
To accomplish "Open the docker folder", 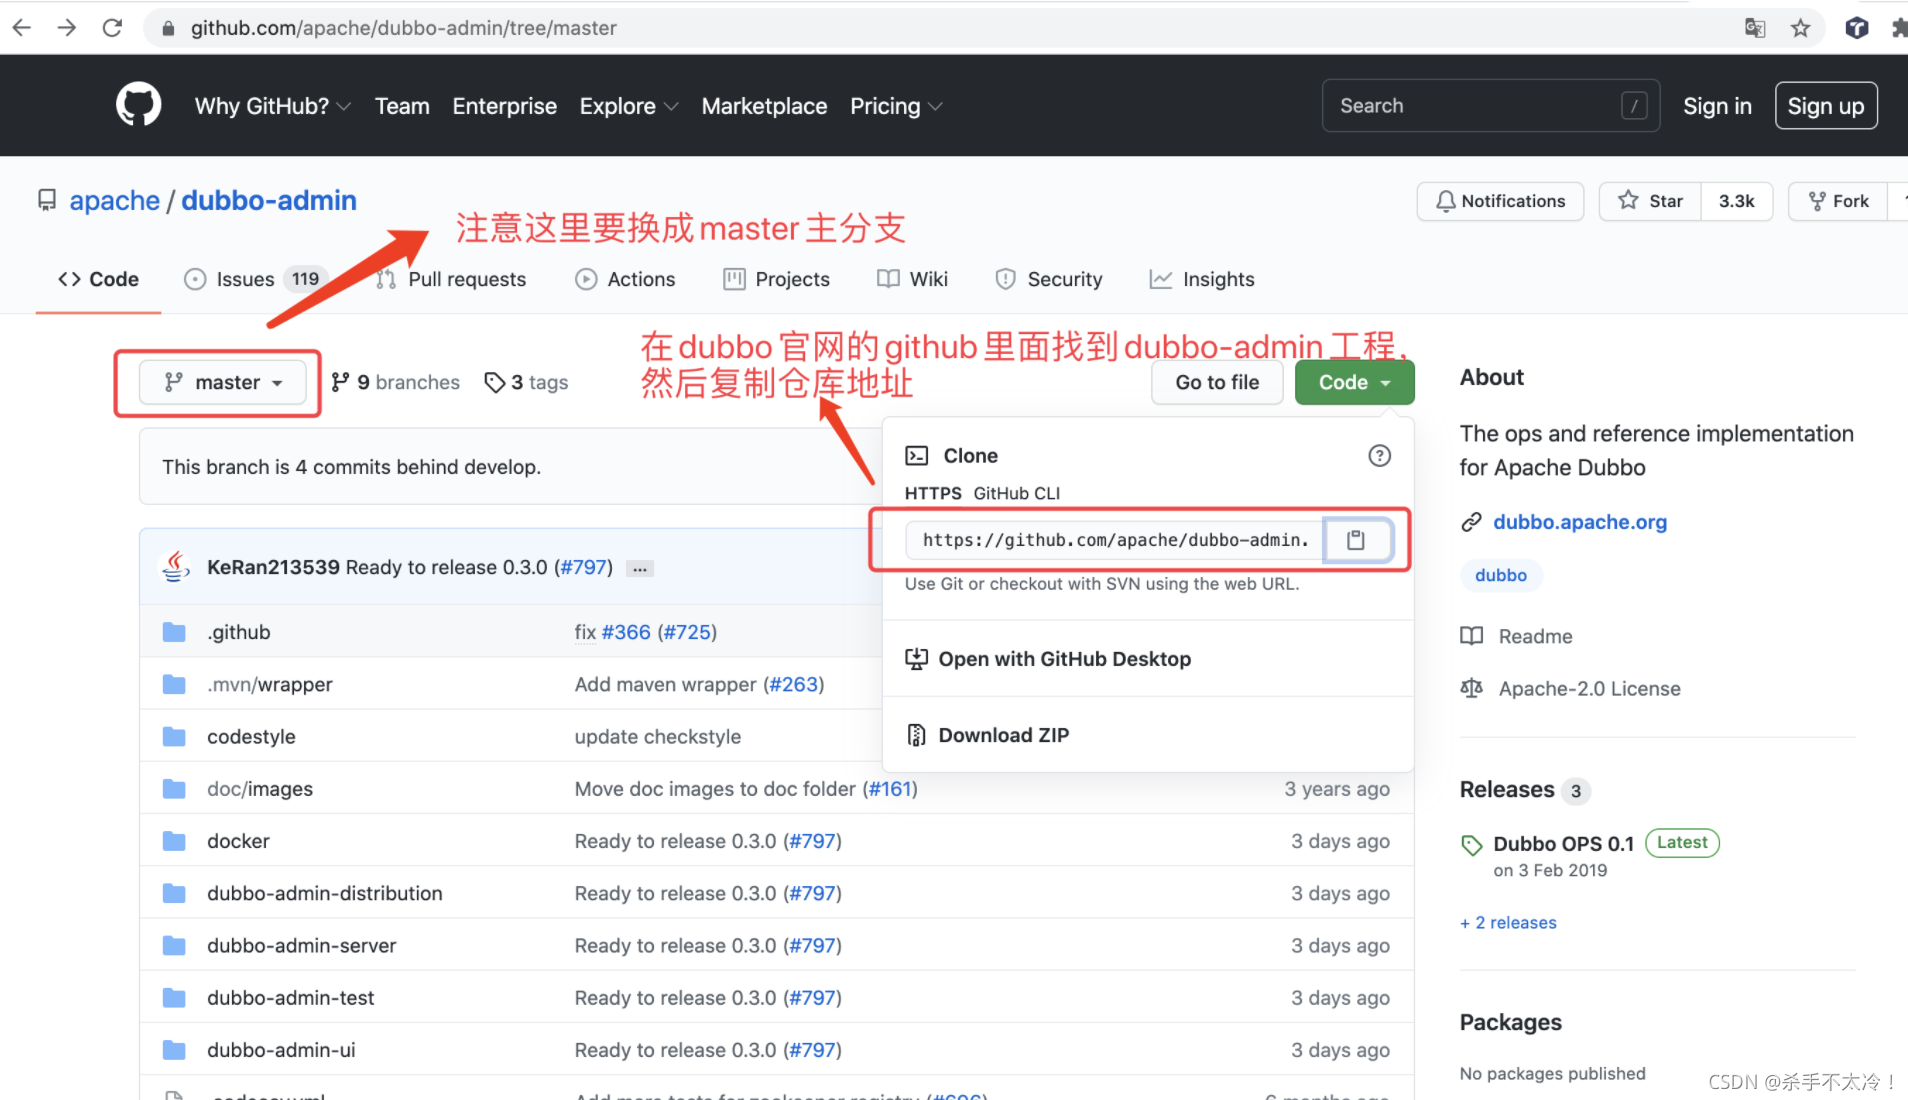I will tap(238, 841).
